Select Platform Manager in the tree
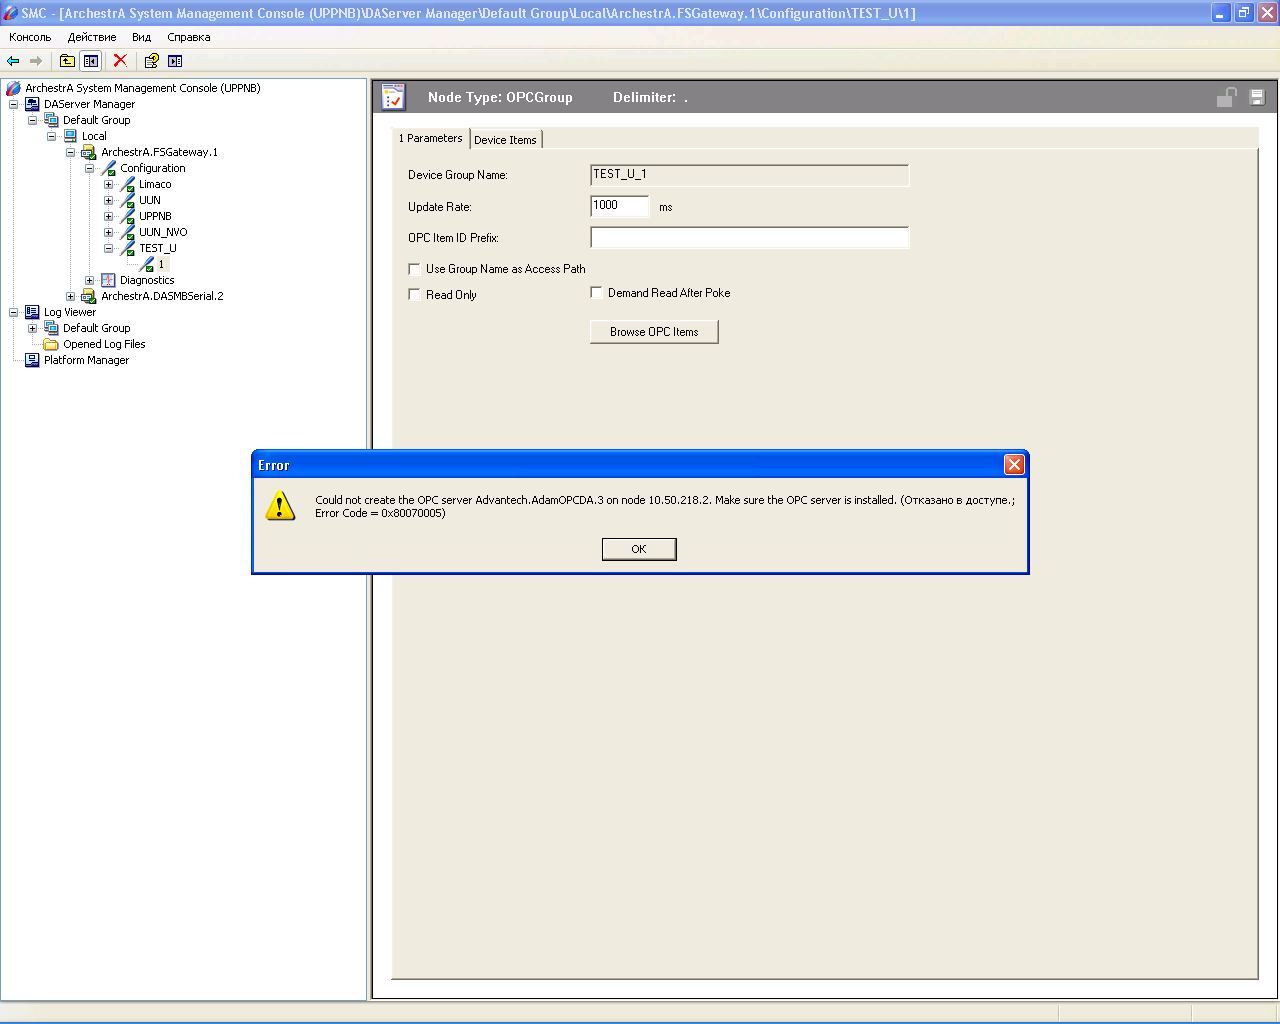Image resolution: width=1280 pixels, height=1024 pixels. (x=86, y=360)
